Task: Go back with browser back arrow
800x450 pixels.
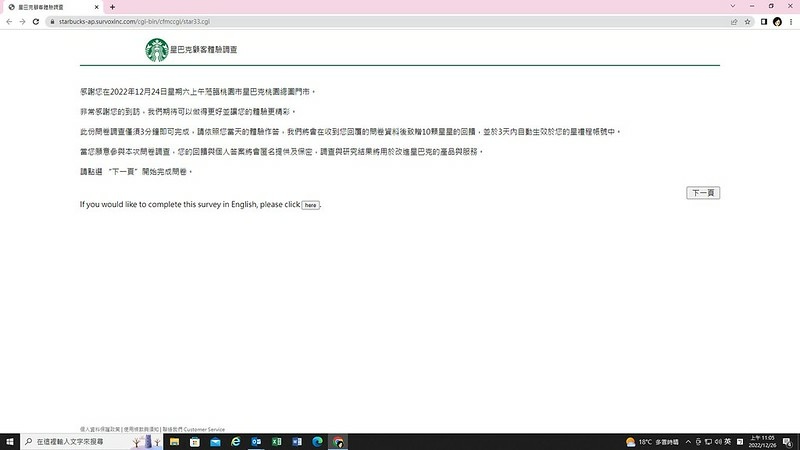Action: 9,21
